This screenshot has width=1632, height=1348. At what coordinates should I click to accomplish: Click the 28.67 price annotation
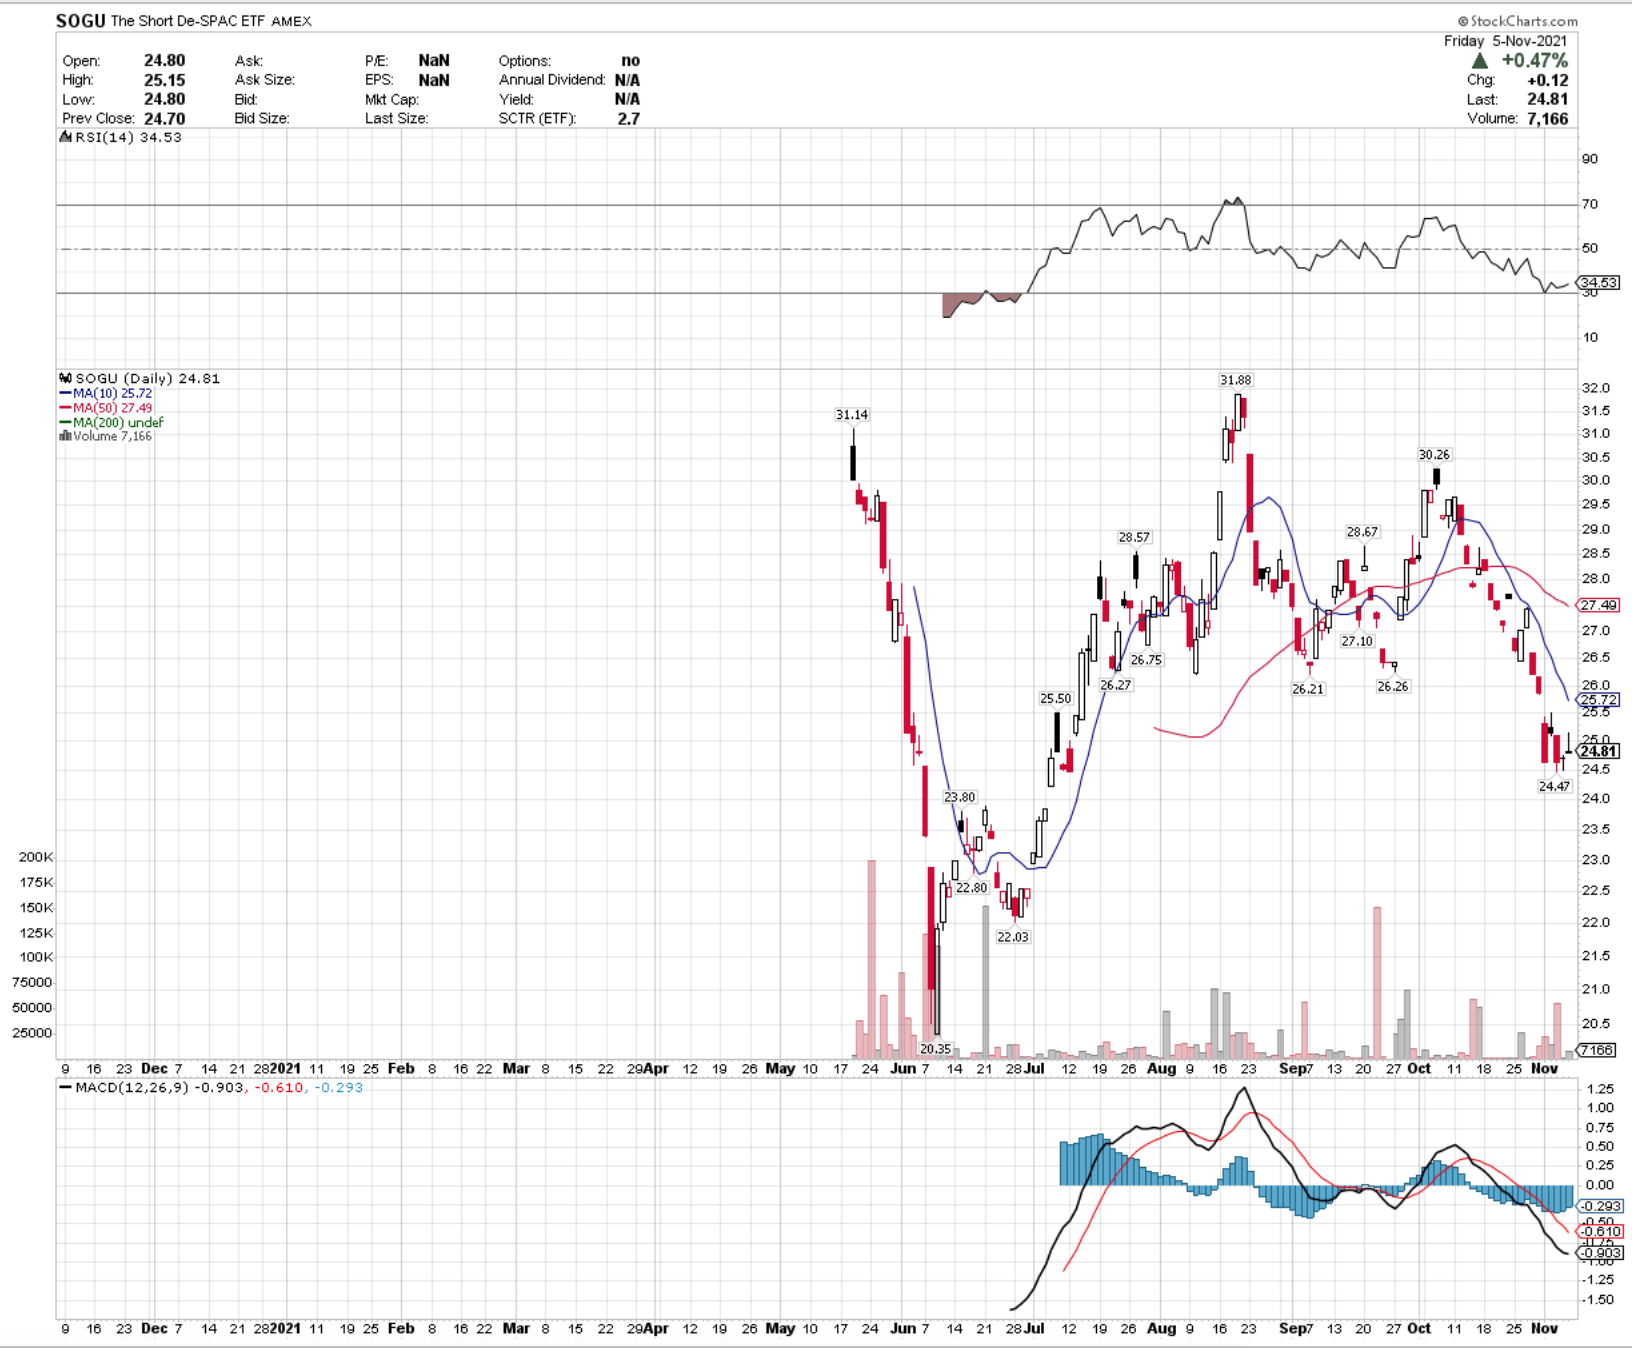[x=1362, y=532]
